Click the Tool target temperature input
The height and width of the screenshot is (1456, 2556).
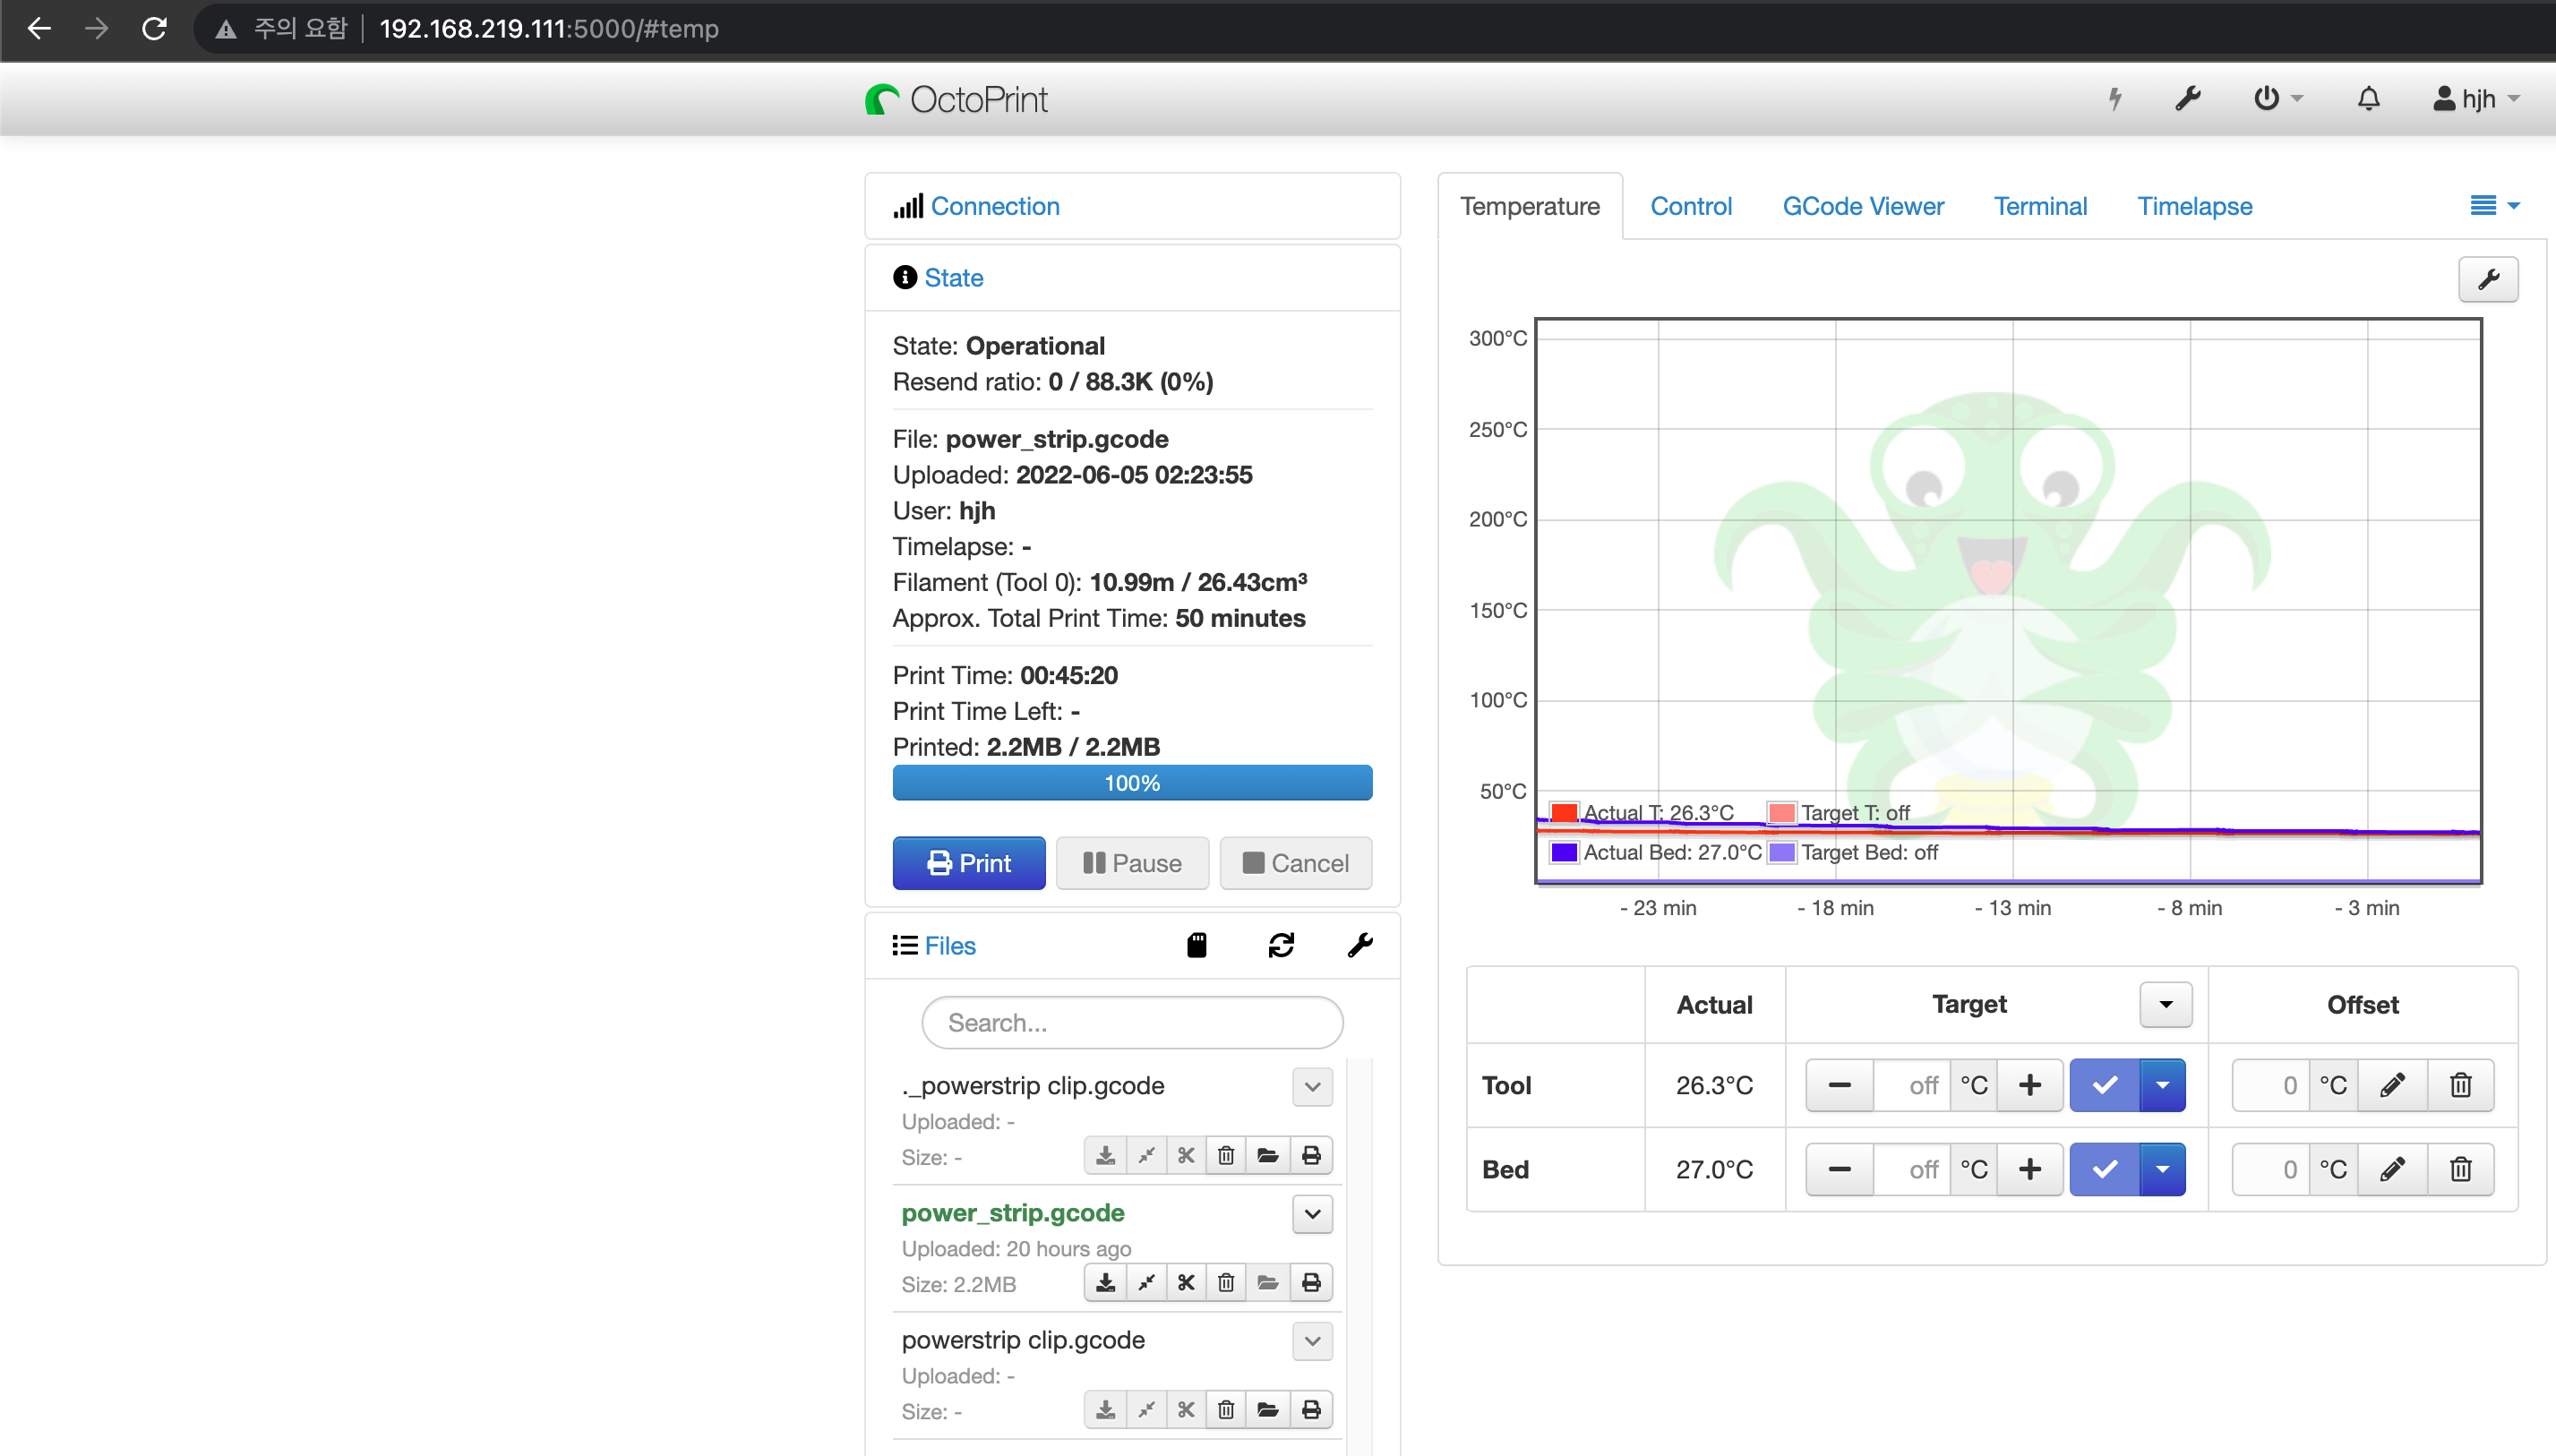click(x=1912, y=1085)
